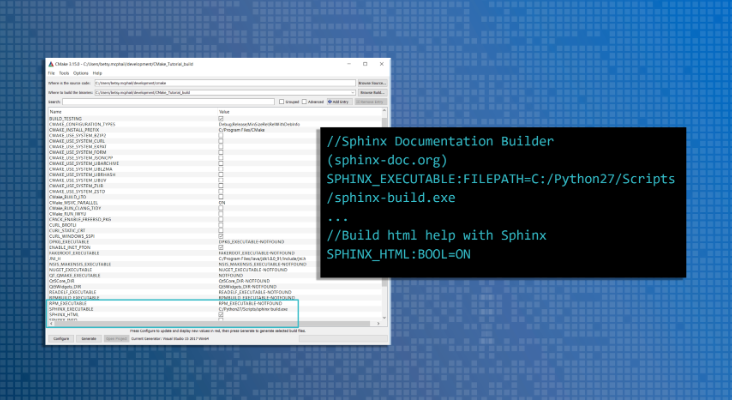The image size is (732, 400).
Task: Check the CMAKE_USE_SYSTEM_LIBARCHIVE box
Action: pyautogui.click(x=221, y=163)
